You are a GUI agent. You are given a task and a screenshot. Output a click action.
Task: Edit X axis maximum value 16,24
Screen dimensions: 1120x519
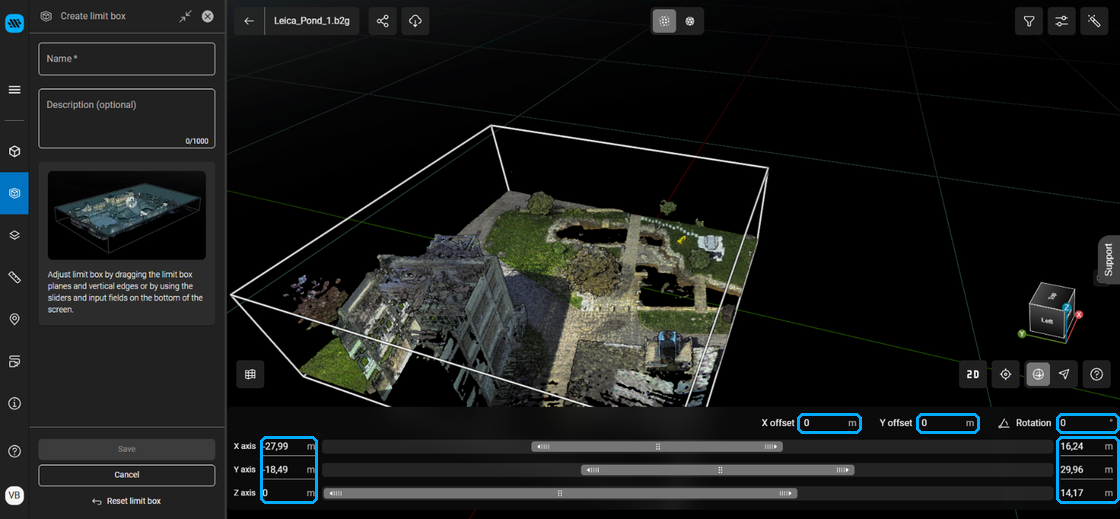(1087, 446)
